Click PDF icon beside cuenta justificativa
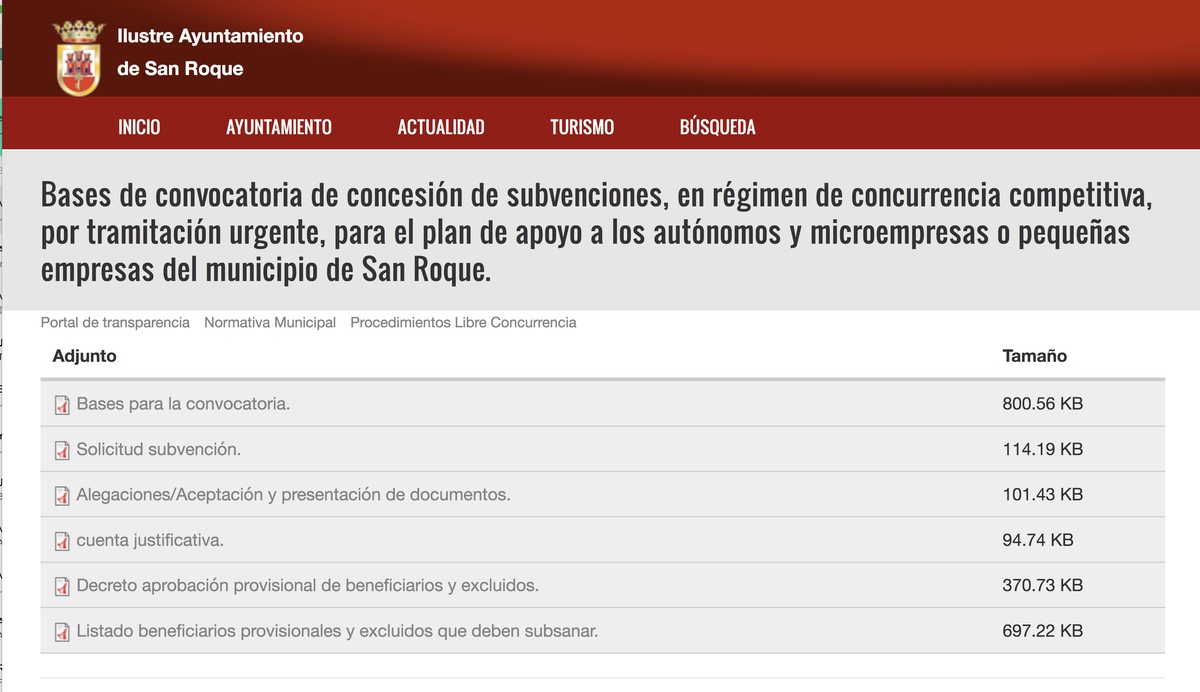 [x=62, y=541]
